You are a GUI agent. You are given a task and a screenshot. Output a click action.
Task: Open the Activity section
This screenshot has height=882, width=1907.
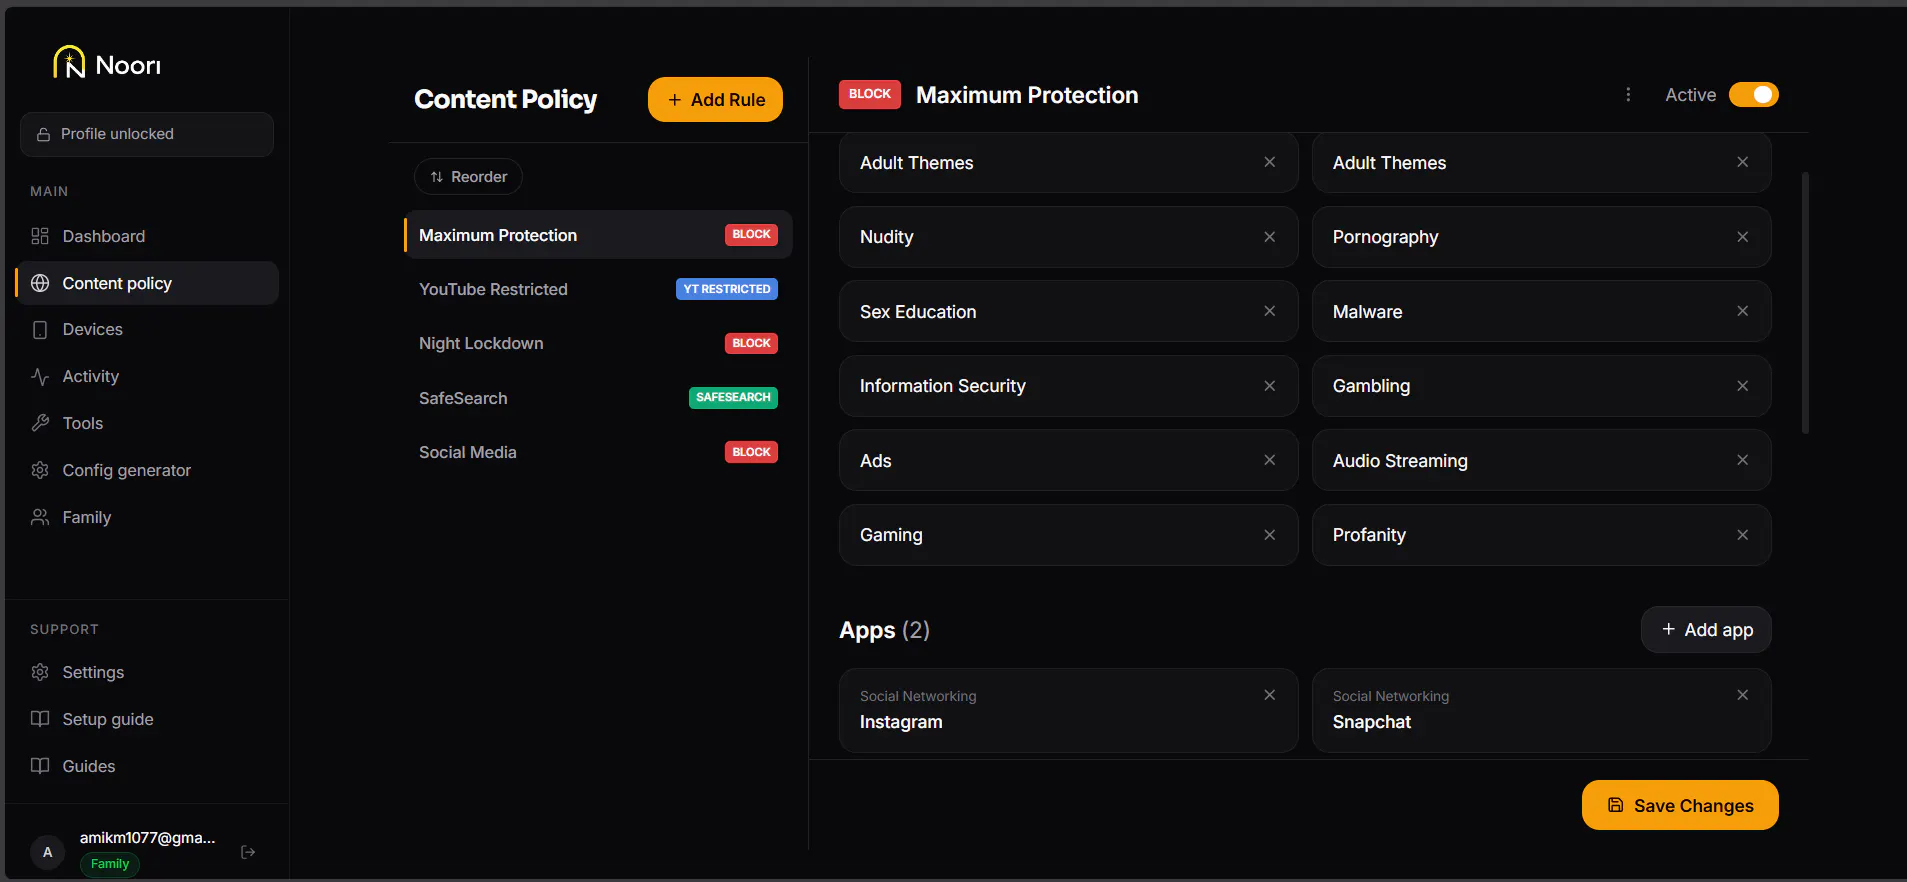tap(147, 377)
